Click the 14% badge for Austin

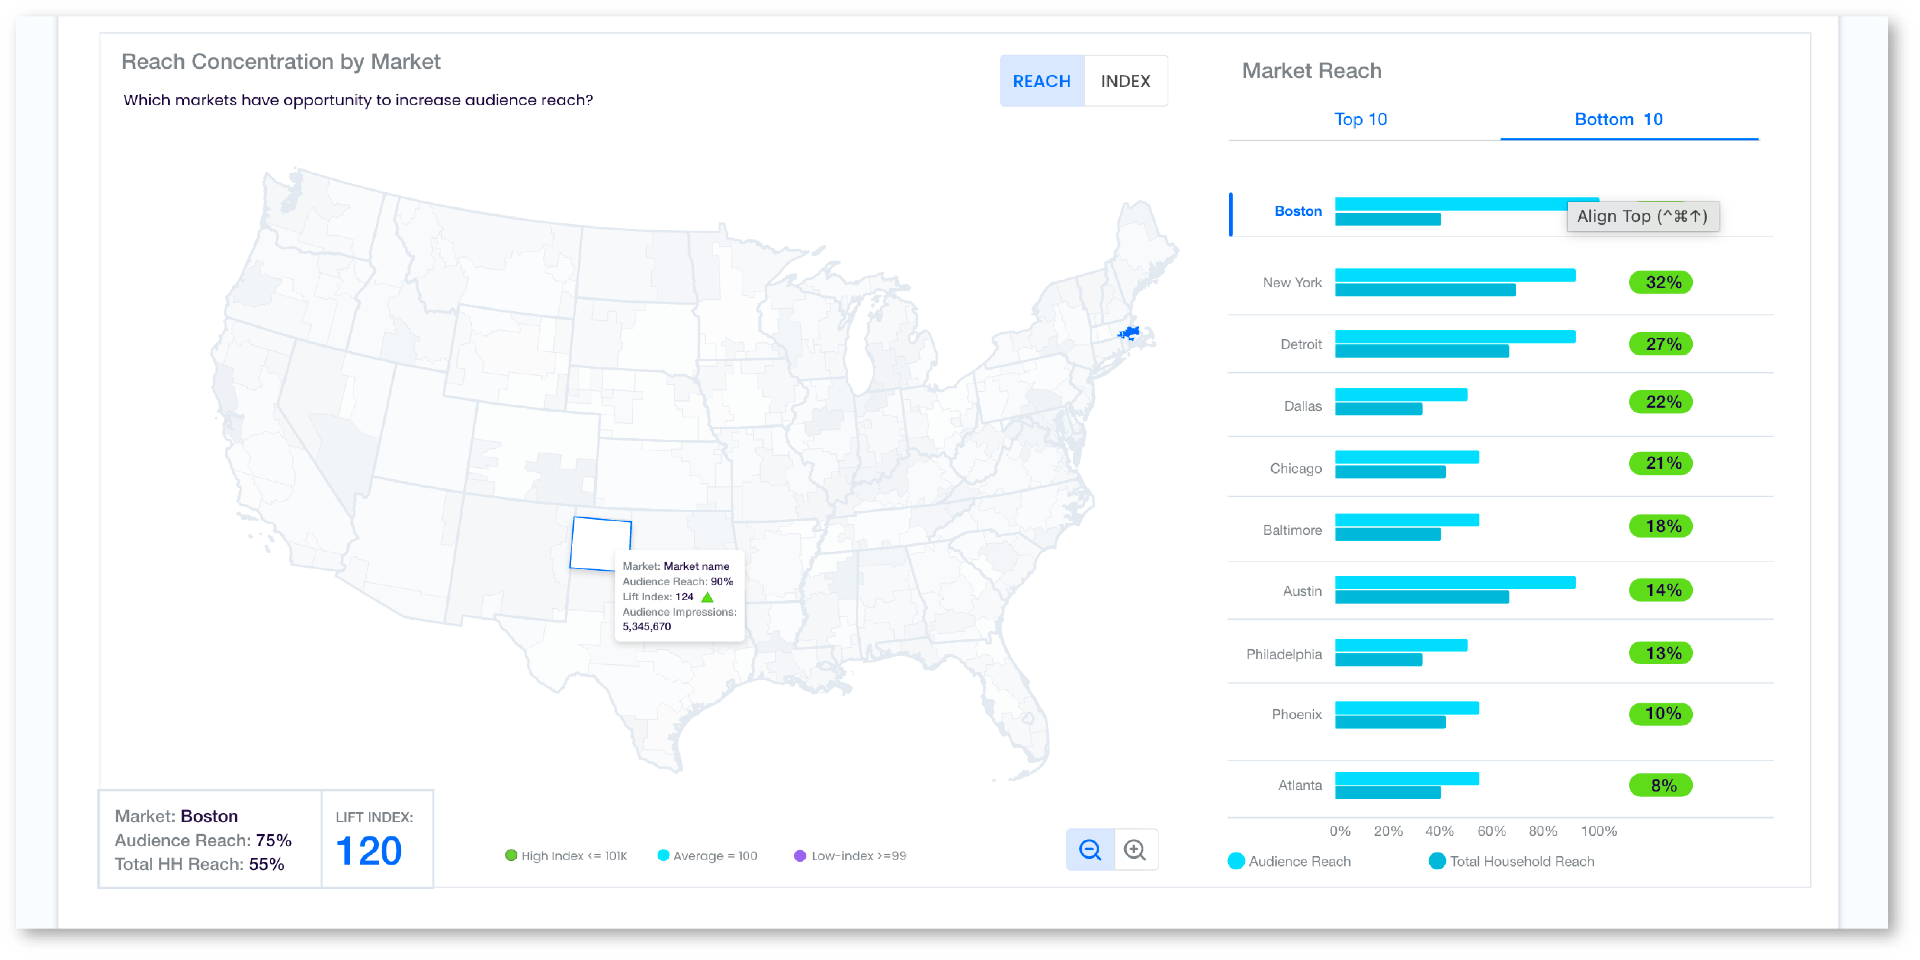point(1661,590)
